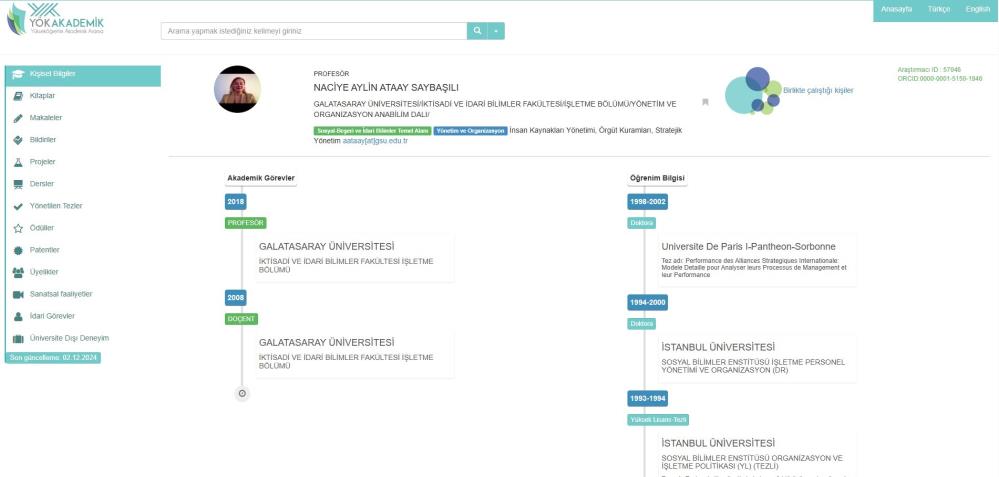Screen dimensions: 999x477
Task: Select the Bildiriler icon in sidebar
Action: coord(18,140)
